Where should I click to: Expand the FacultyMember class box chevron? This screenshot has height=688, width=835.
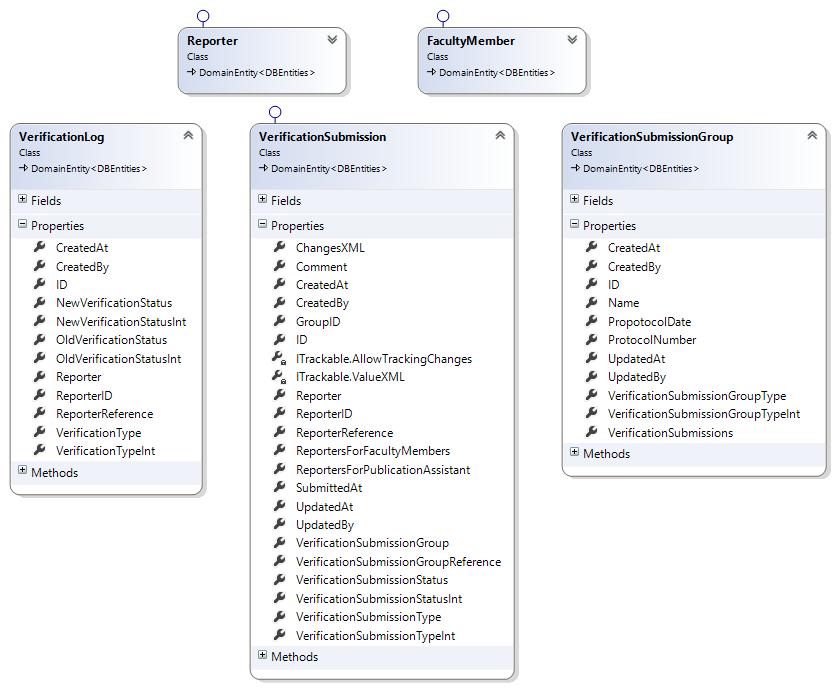pyautogui.click(x=572, y=39)
